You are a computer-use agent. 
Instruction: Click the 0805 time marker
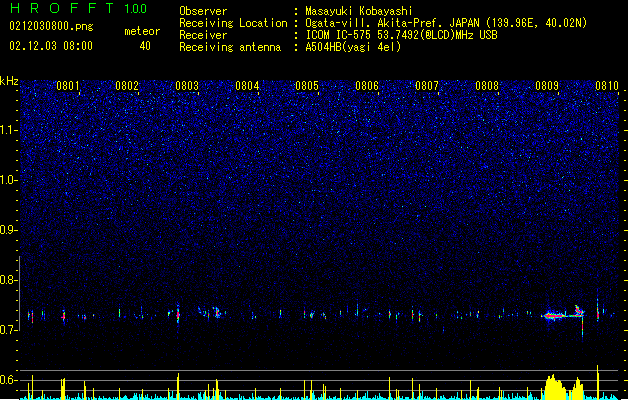point(307,86)
